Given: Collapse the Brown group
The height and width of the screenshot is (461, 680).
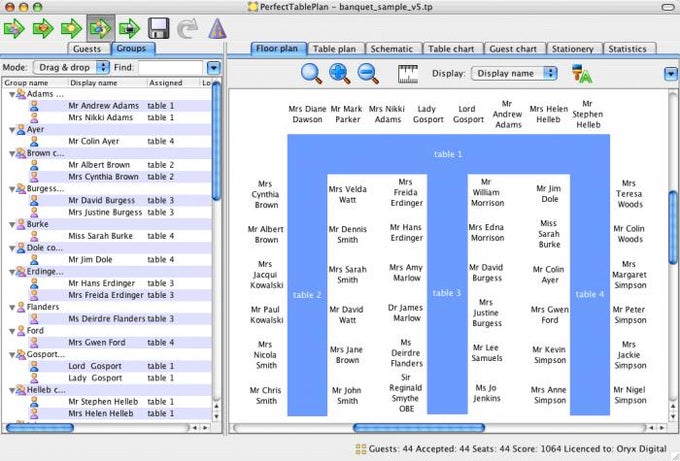Looking at the screenshot, I should pos(12,154).
